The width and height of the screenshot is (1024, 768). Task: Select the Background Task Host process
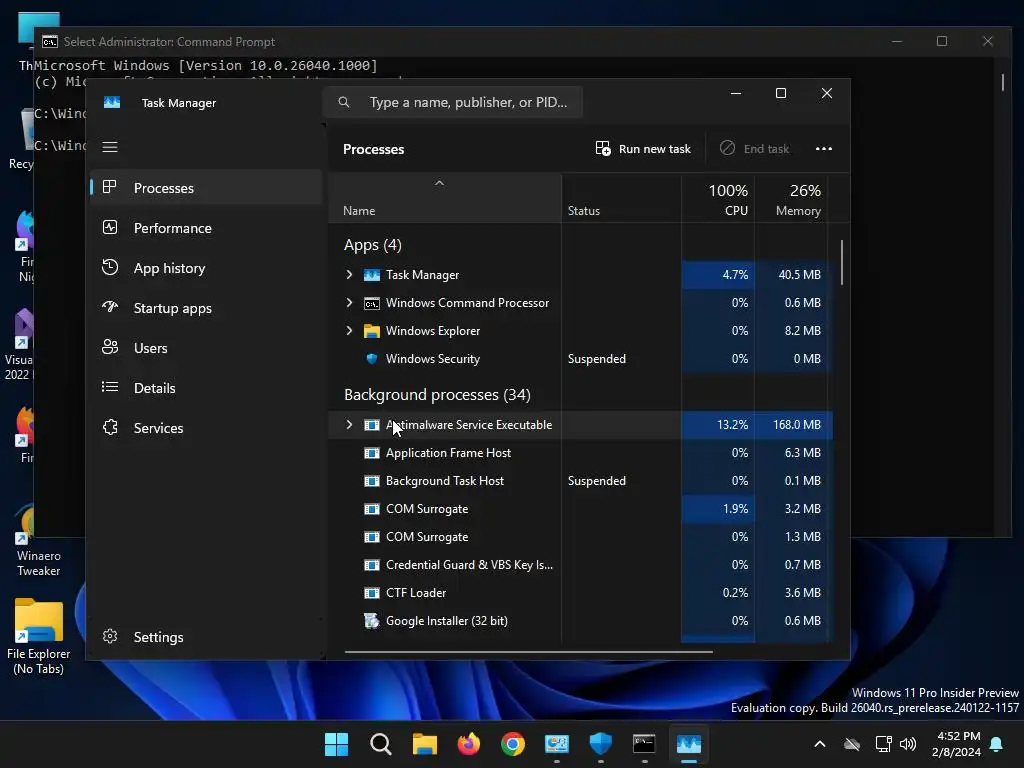(580, 481)
